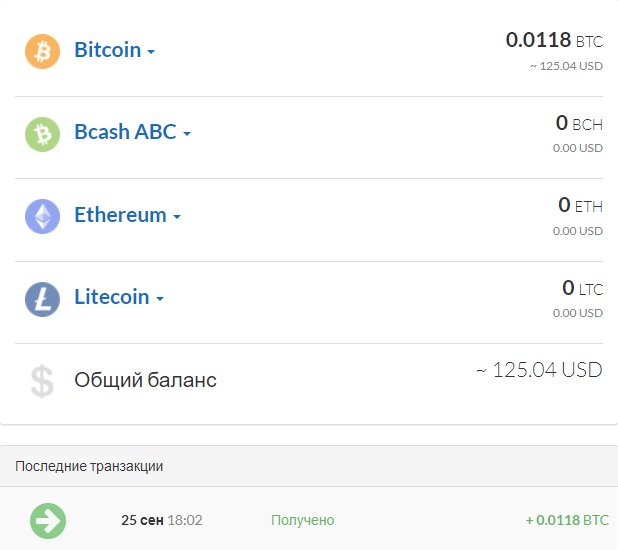Screen dimensions: 618x550
Task: Click the orange Bitcoin coin icon
Action: click(42, 51)
